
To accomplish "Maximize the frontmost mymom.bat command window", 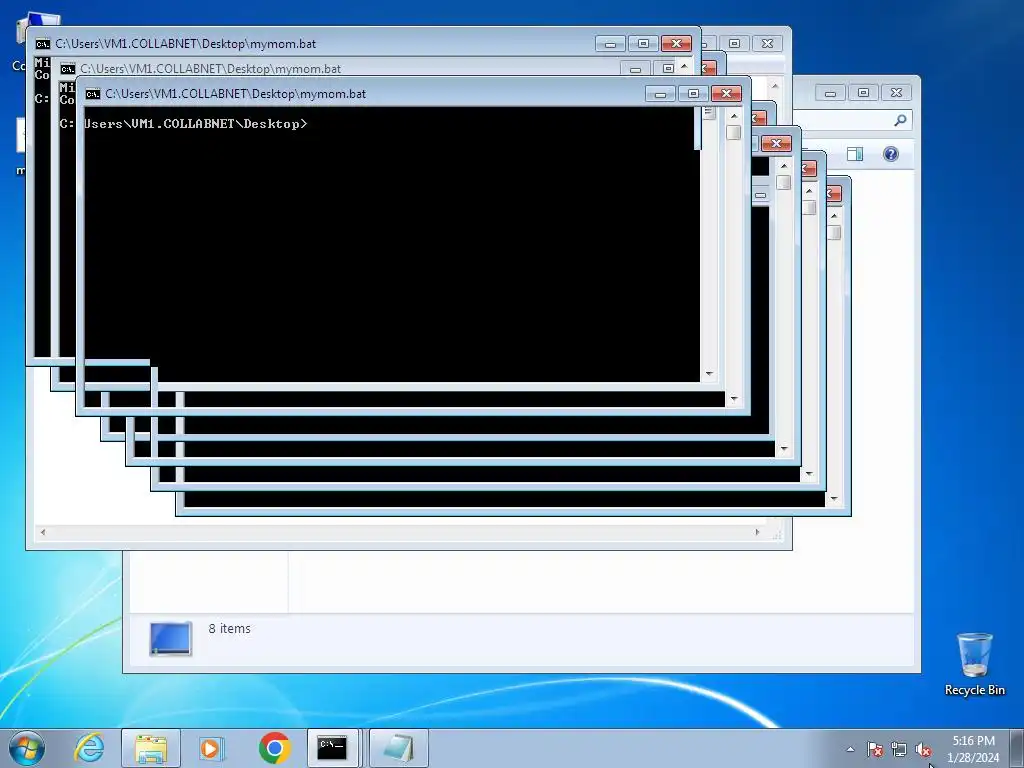I will click(x=693, y=94).
